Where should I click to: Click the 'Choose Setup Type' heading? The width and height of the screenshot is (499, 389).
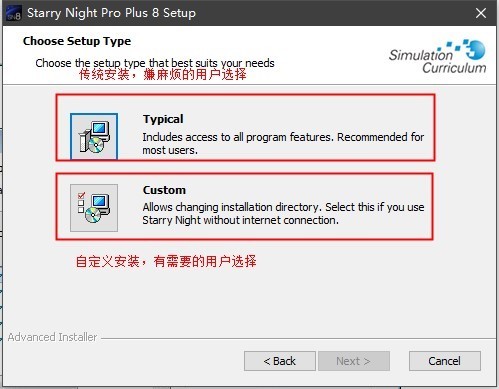(x=77, y=41)
